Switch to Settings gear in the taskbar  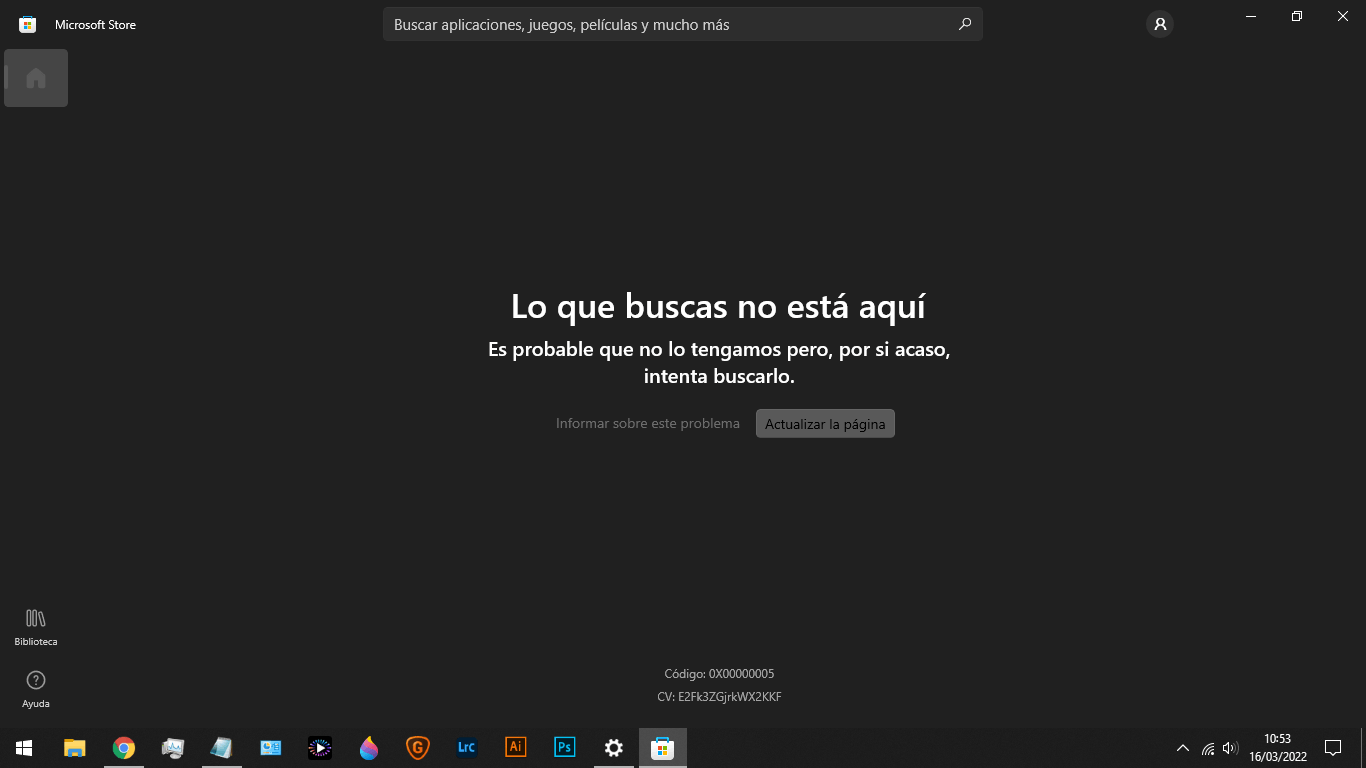pyautogui.click(x=614, y=748)
